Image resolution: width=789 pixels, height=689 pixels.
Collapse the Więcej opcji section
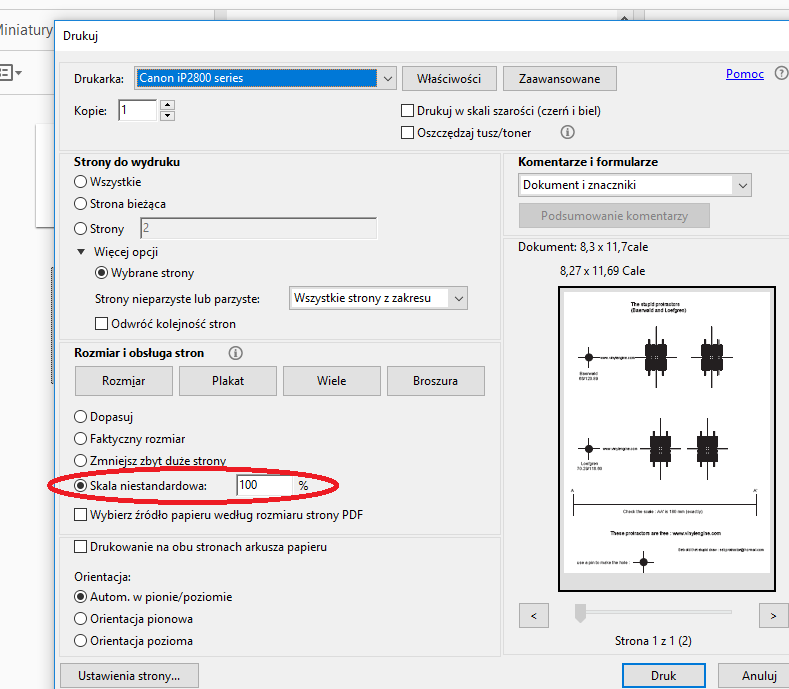(82, 252)
